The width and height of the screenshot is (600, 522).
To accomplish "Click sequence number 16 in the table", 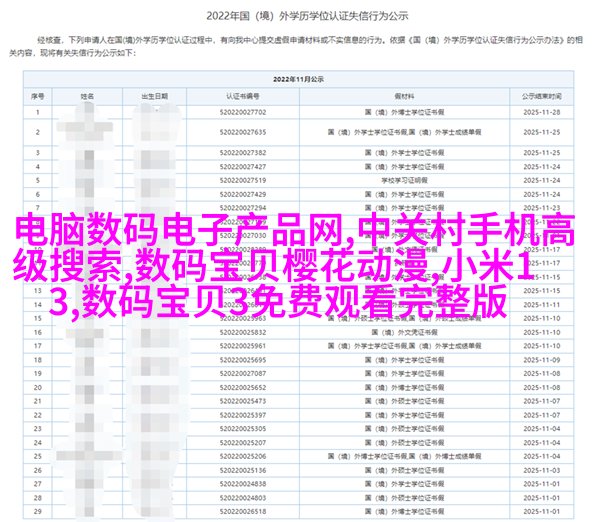I will 38,333.
